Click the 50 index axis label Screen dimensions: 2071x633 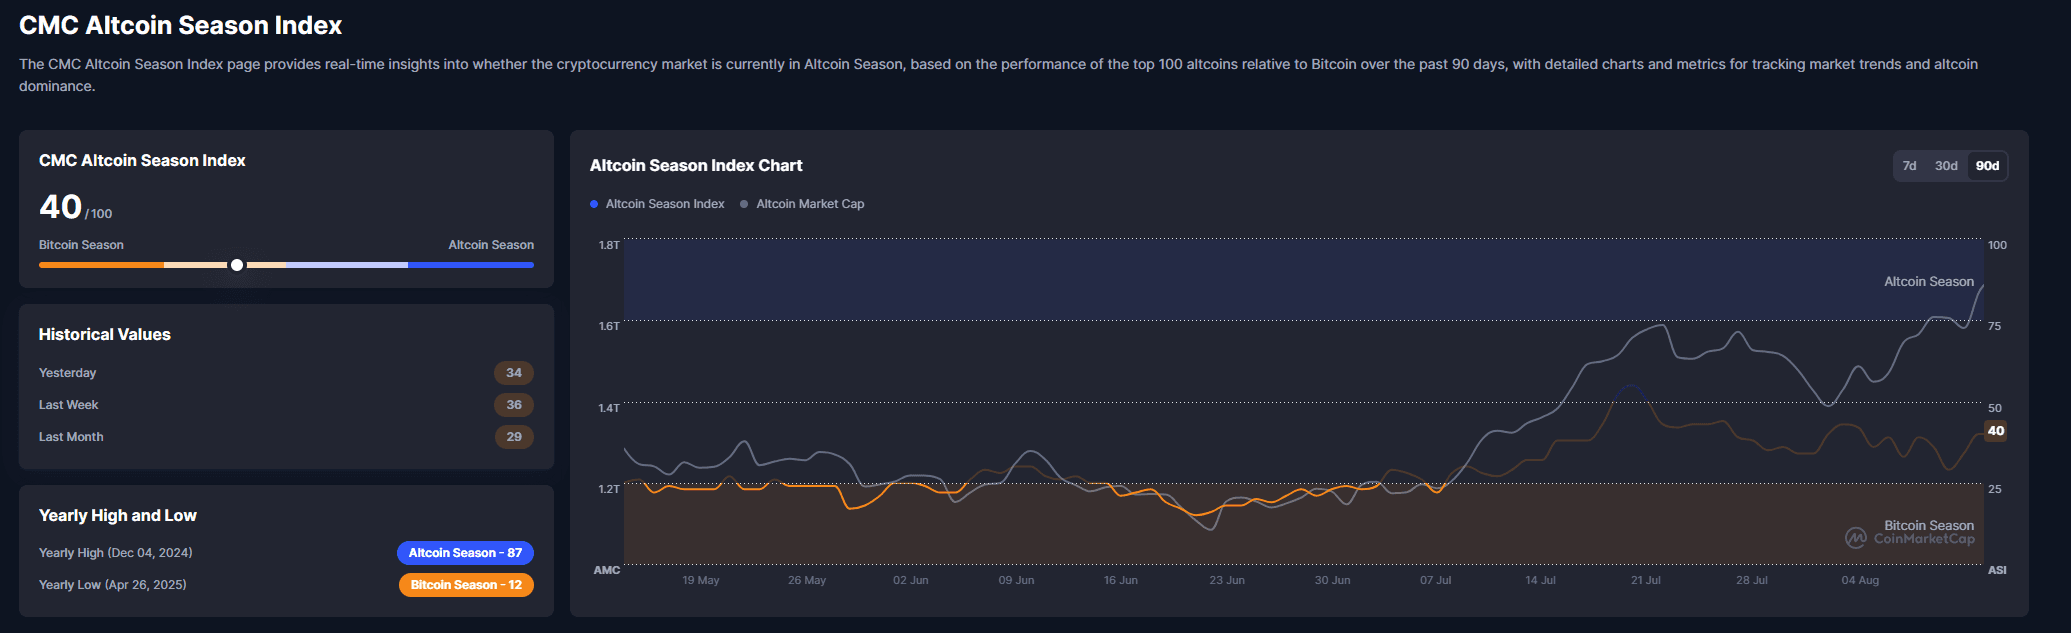point(1995,408)
